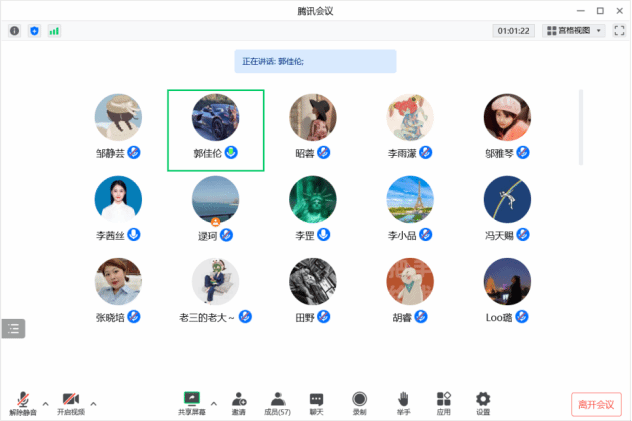Toggle 开启视频 camera button
Image resolution: width=632 pixels, height=421 pixels.
pos(71,403)
